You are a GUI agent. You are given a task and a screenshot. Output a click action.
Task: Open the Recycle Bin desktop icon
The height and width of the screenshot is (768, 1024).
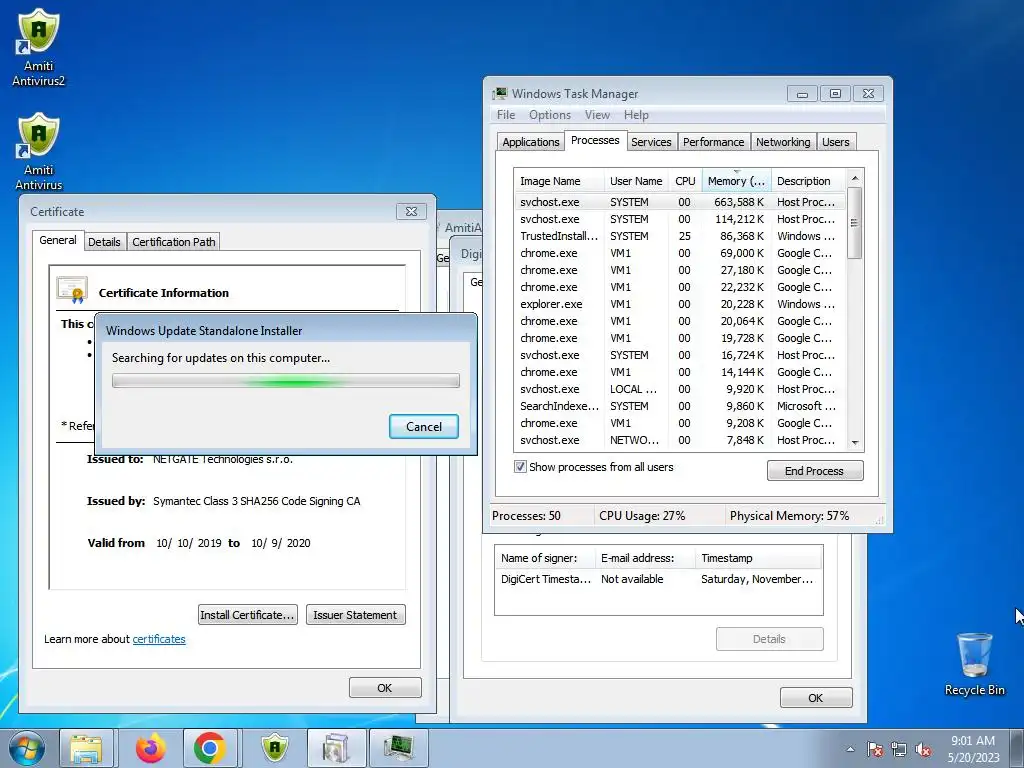click(974, 664)
